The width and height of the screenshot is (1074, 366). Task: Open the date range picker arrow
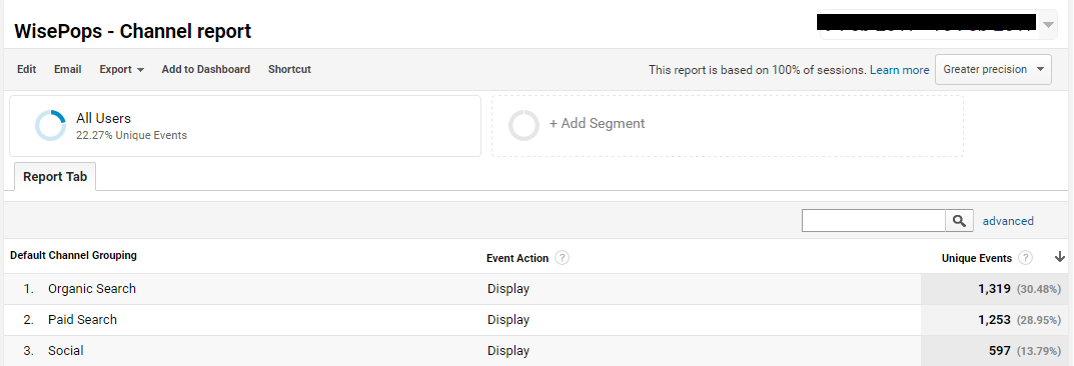(1048, 25)
